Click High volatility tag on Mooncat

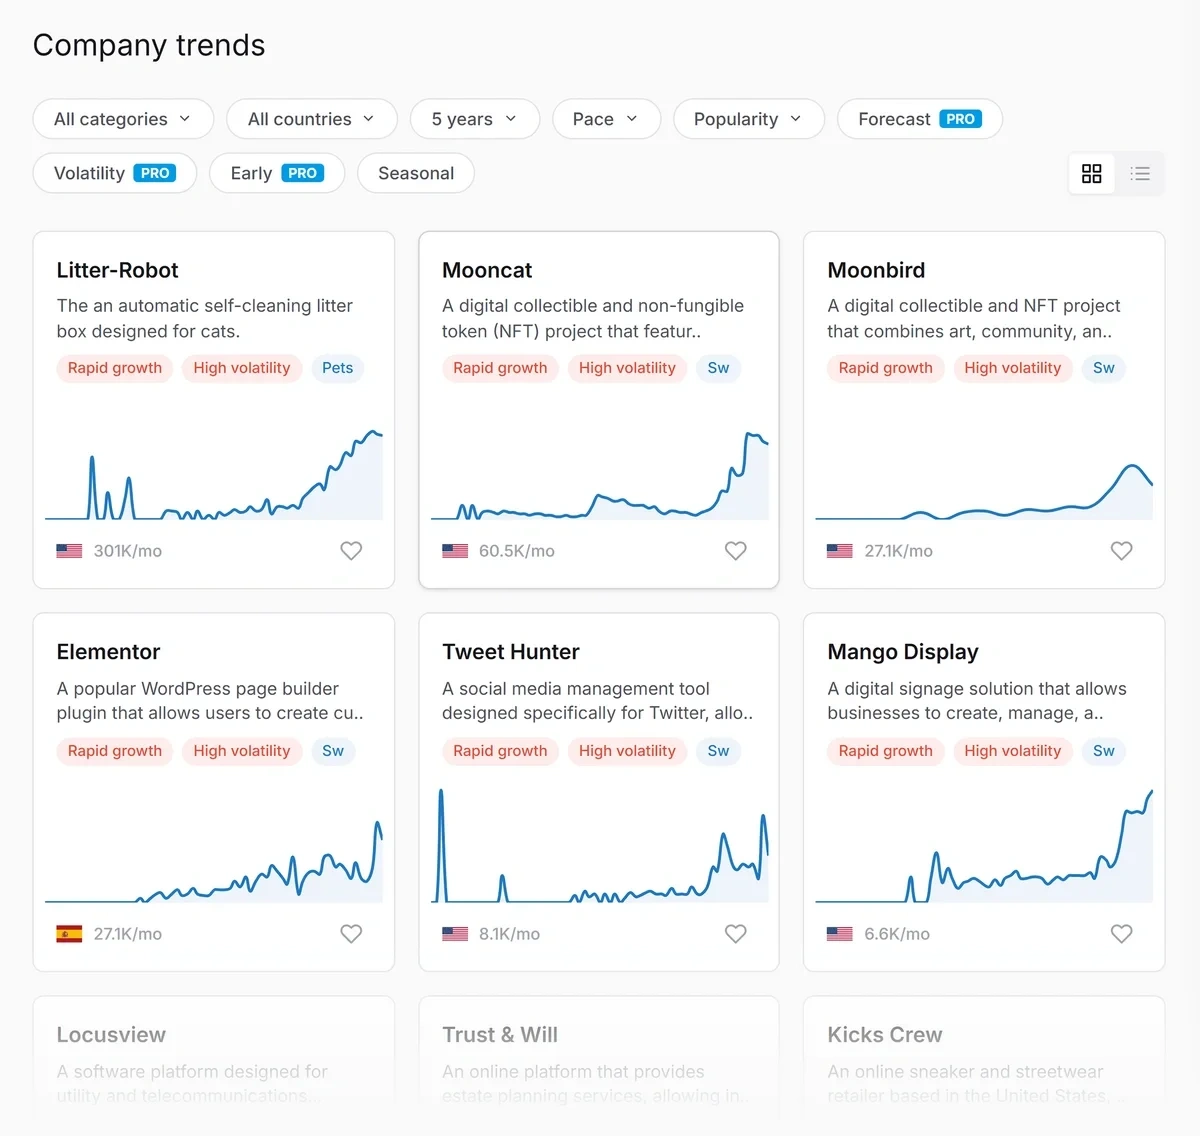pos(627,368)
